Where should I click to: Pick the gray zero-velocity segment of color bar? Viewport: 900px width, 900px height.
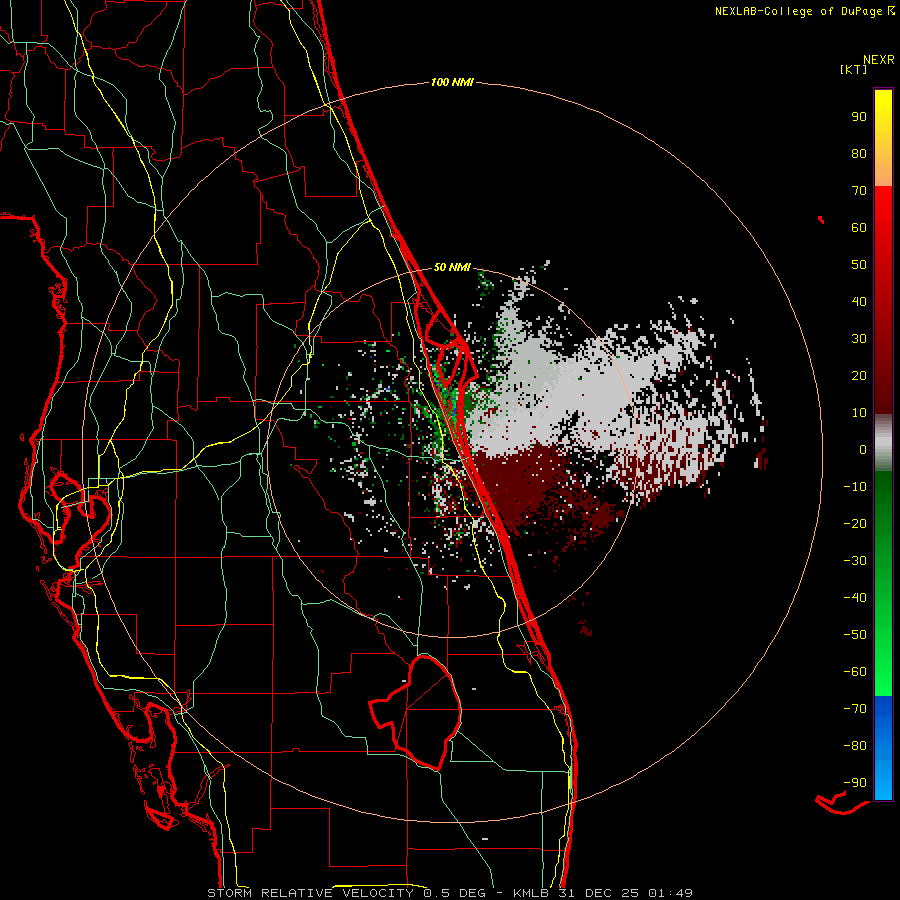pos(883,443)
